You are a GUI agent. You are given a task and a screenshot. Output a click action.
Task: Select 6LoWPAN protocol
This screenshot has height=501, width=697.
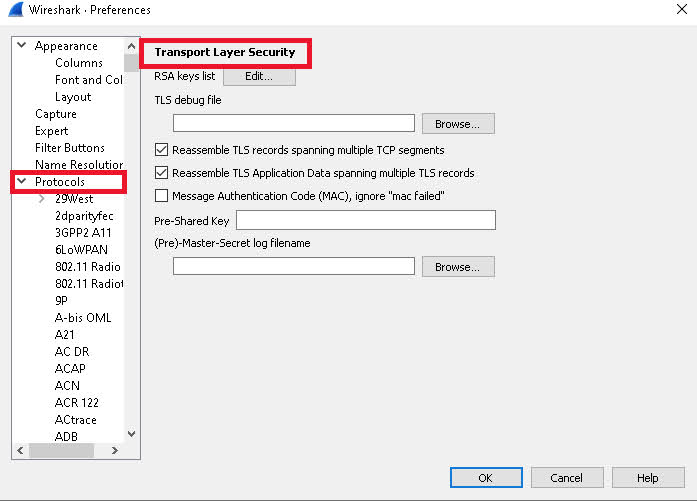81,249
